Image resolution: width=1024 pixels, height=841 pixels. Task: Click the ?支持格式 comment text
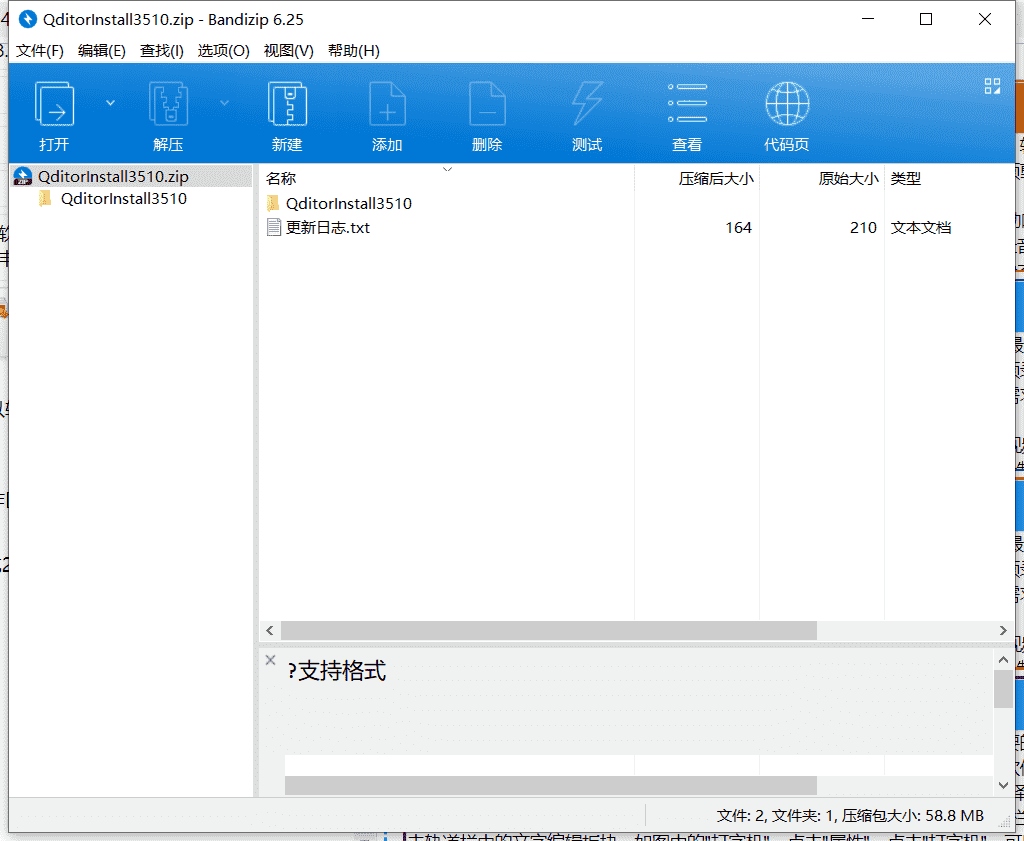(337, 671)
